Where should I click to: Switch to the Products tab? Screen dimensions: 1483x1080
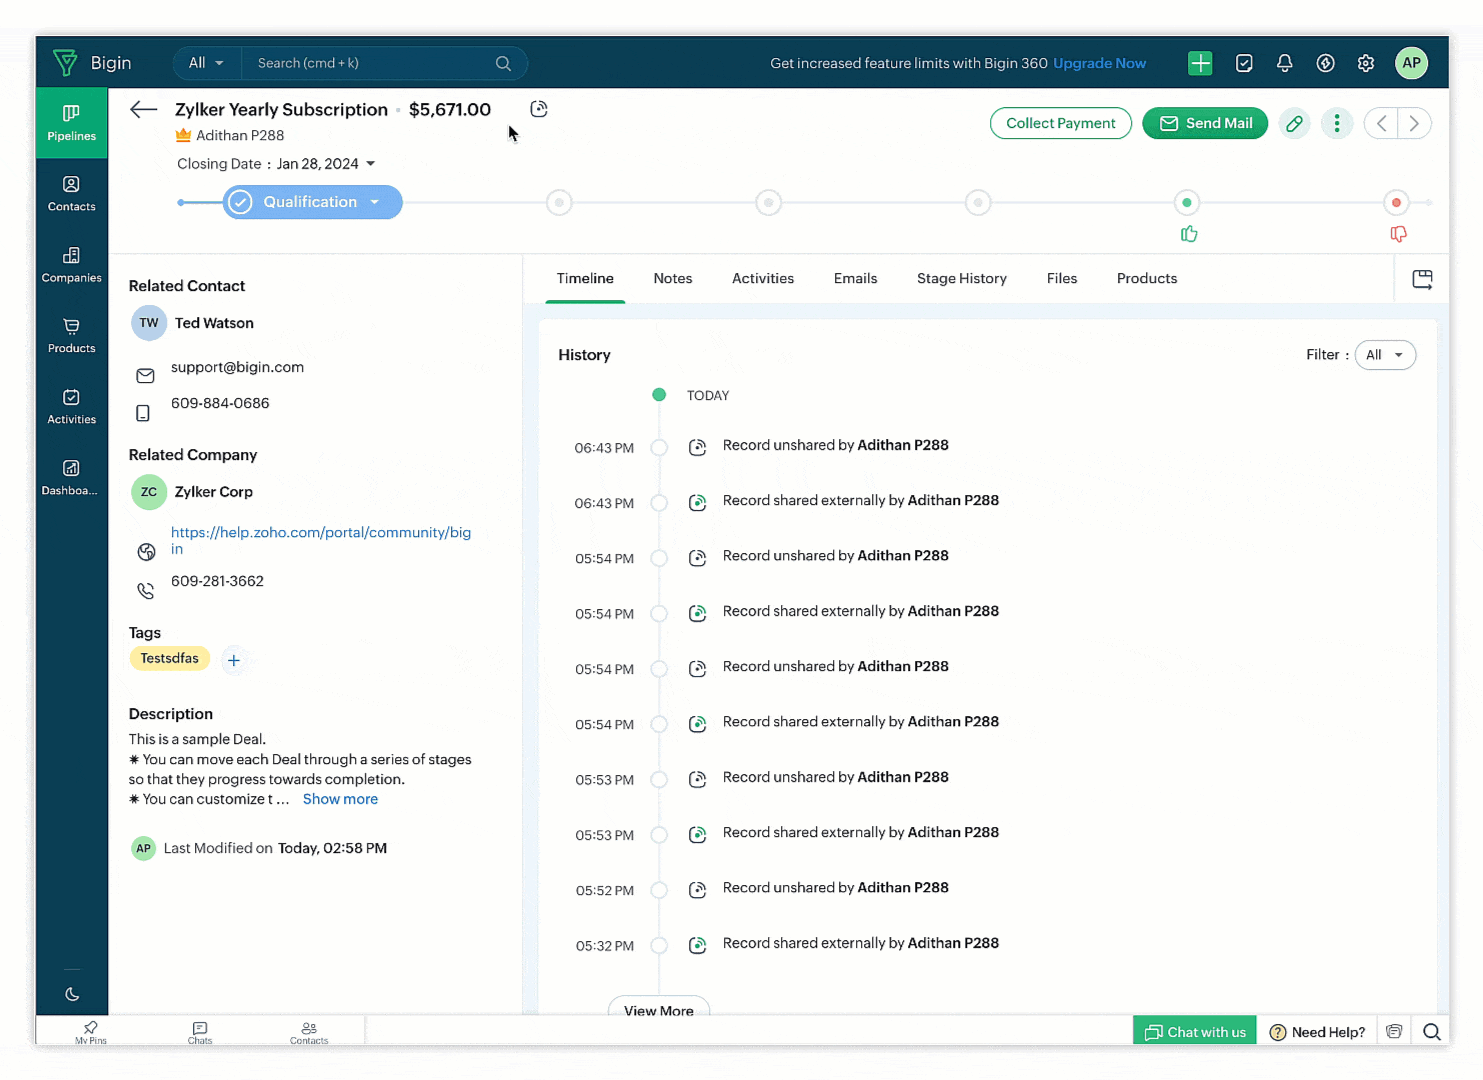(1147, 279)
